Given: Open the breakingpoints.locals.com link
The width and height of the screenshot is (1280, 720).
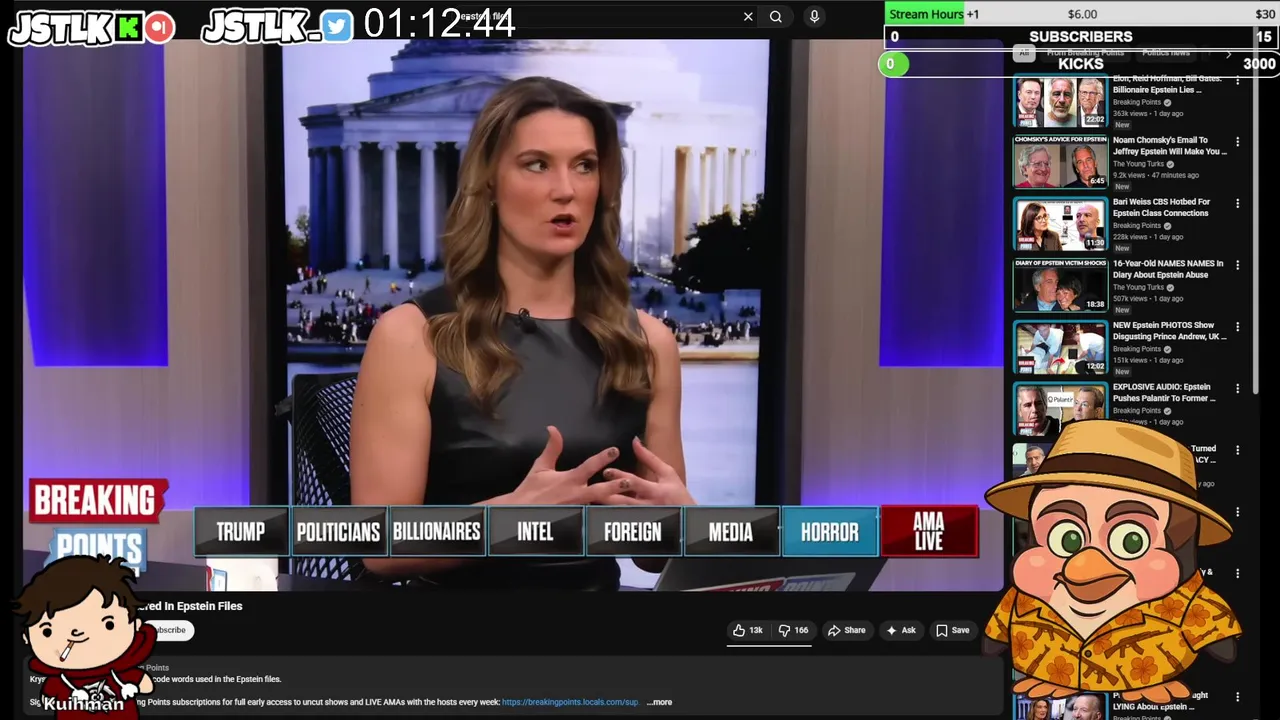Looking at the screenshot, I should [x=570, y=702].
